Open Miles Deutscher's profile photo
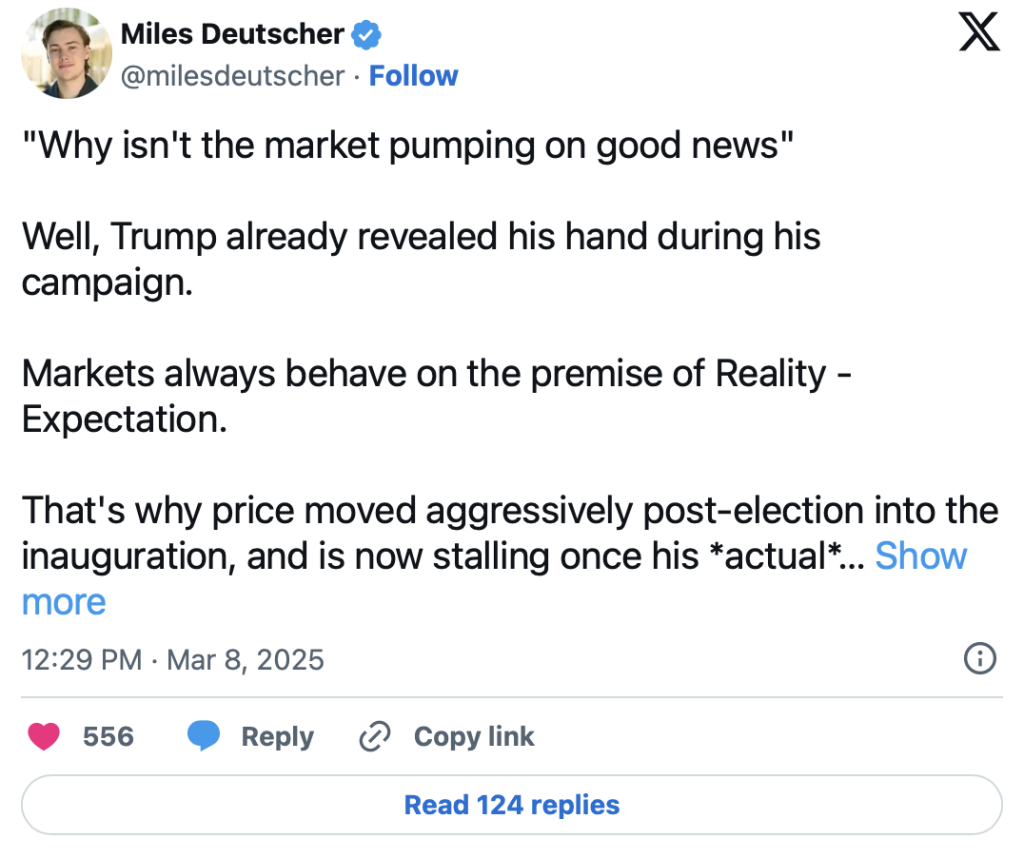This screenshot has height=858, width=1024. click(61, 53)
